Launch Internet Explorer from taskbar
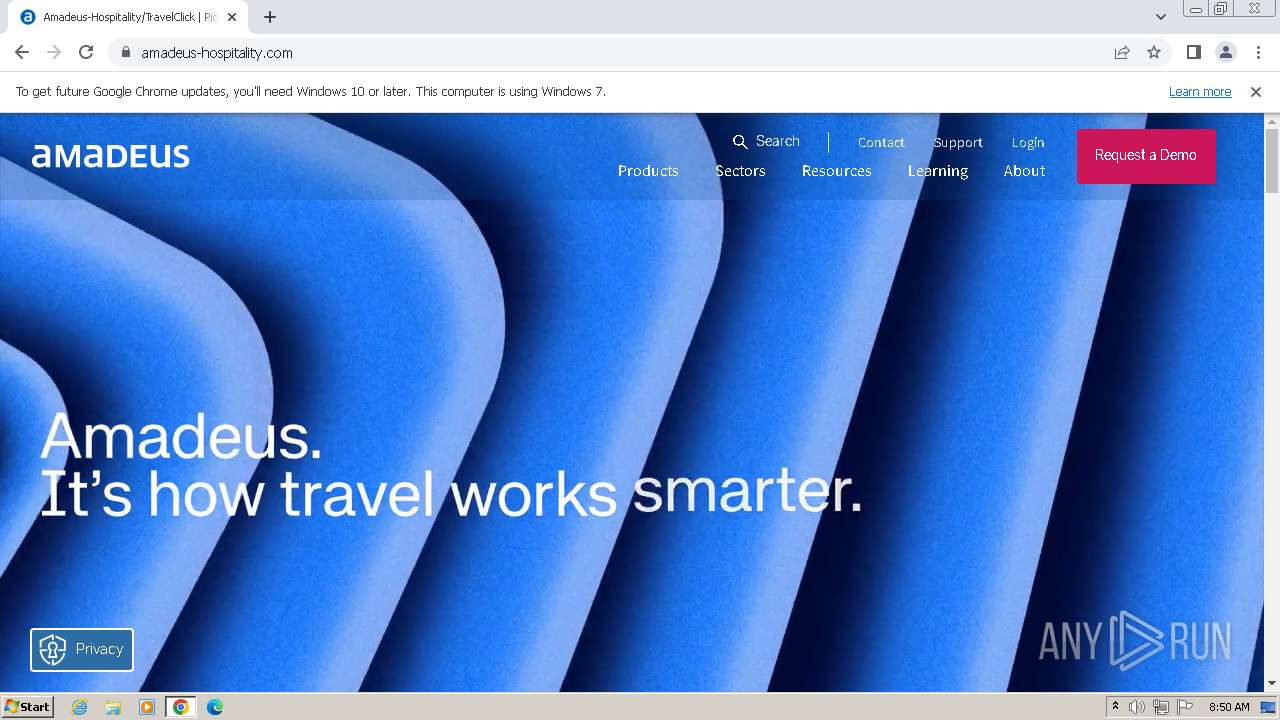 coord(80,707)
